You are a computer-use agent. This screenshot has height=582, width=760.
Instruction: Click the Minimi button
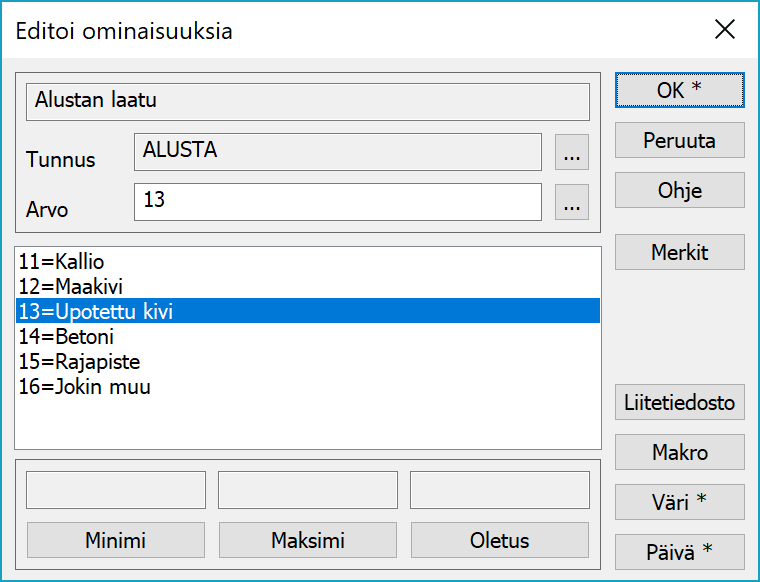pyautogui.click(x=115, y=541)
